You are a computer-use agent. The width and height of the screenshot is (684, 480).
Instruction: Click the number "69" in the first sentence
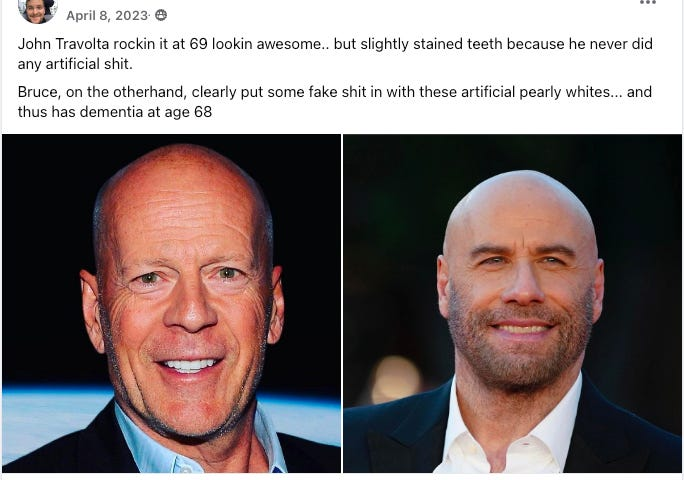198,46
